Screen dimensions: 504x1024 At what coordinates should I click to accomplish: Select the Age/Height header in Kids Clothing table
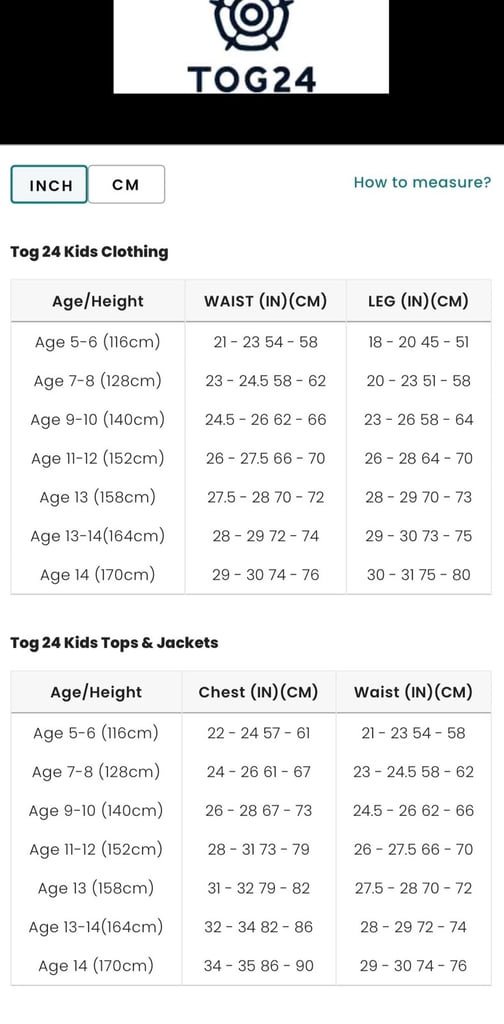pyautogui.click(x=98, y=301)
